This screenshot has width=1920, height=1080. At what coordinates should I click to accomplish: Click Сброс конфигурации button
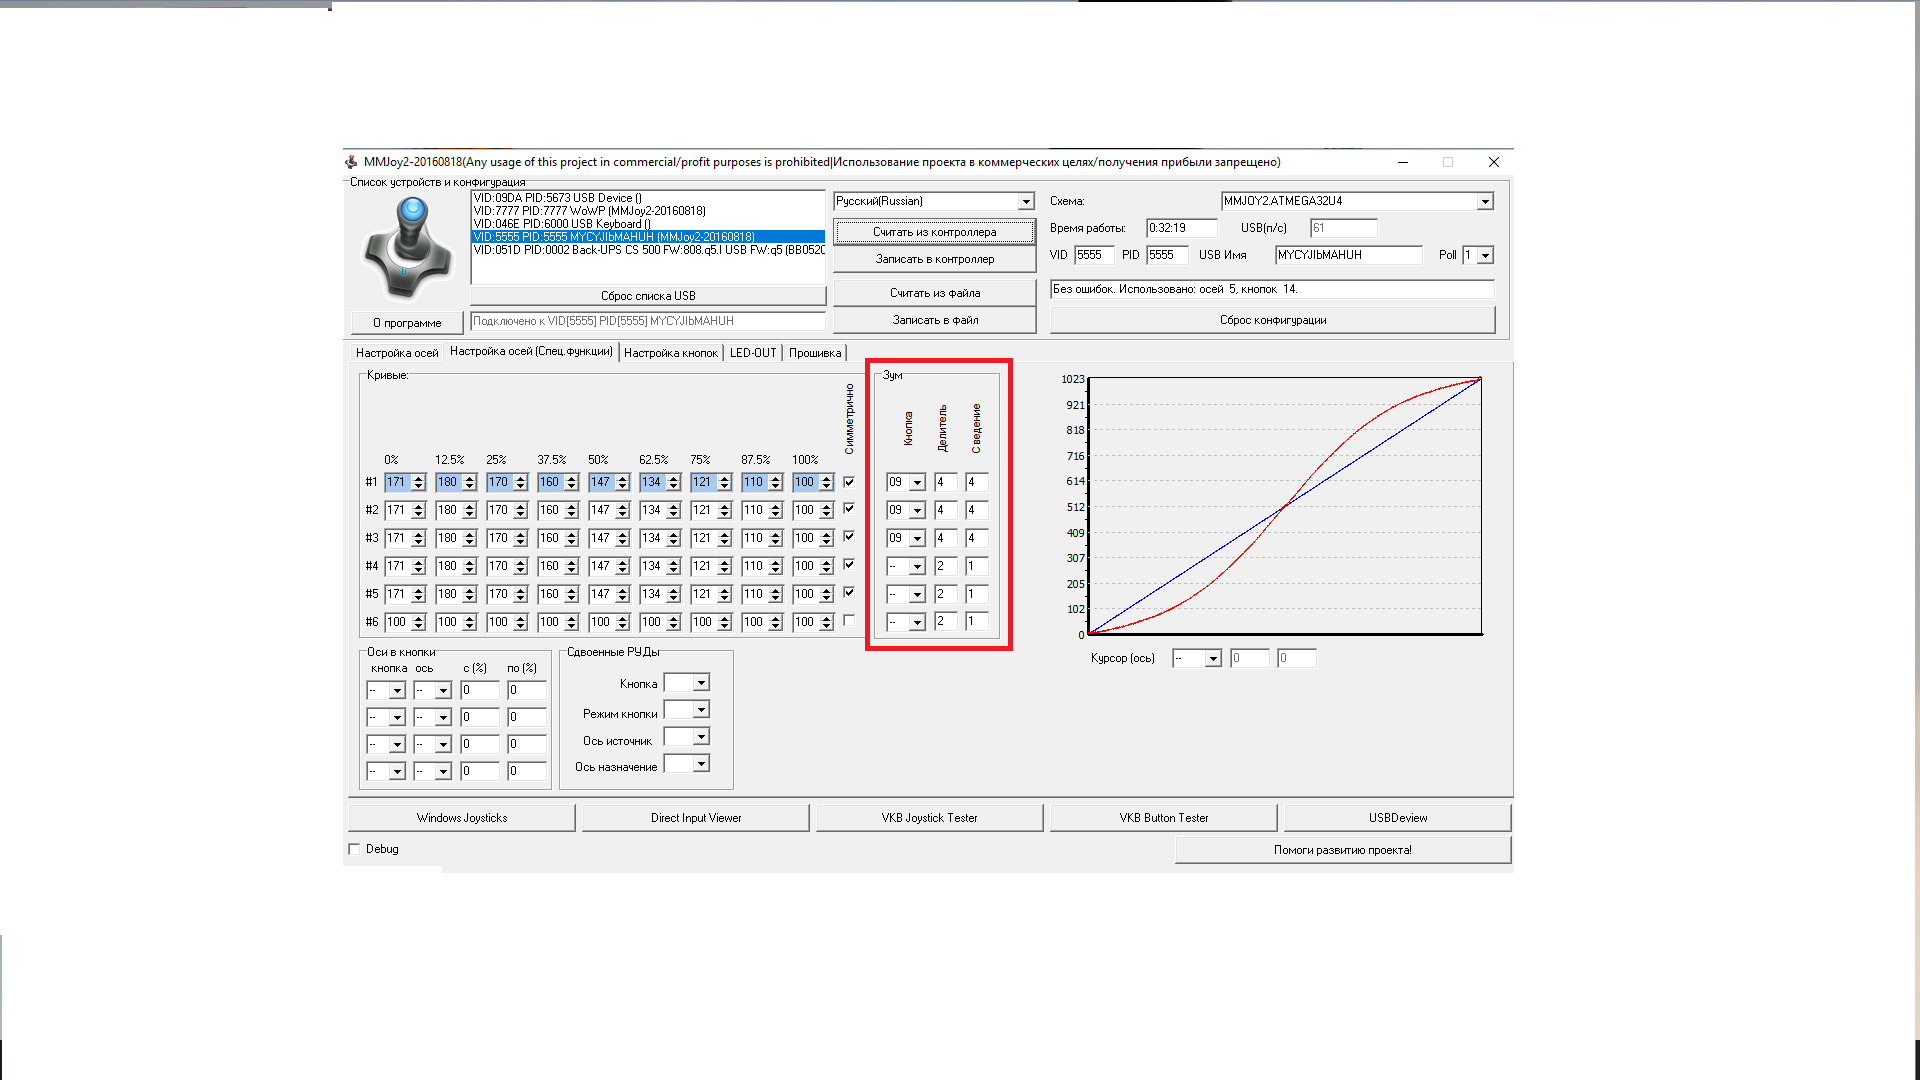pos(1272,320)
